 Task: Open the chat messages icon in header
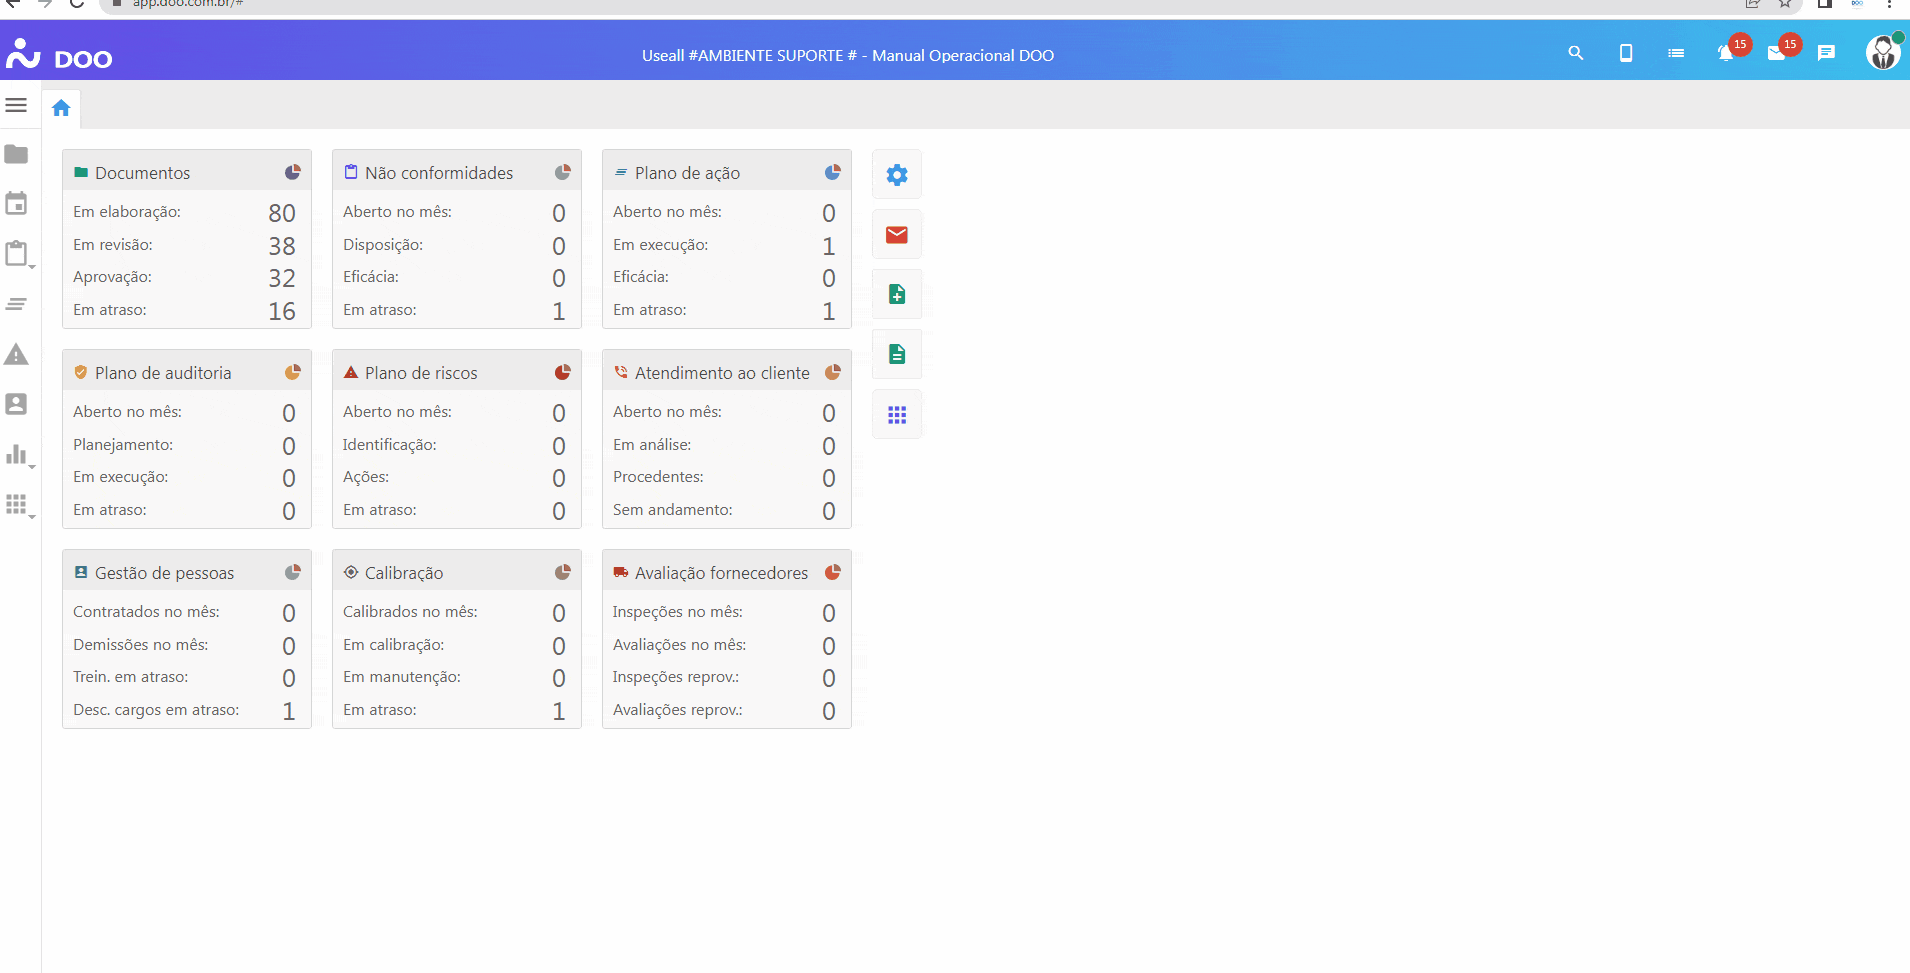pos(1826,53)
